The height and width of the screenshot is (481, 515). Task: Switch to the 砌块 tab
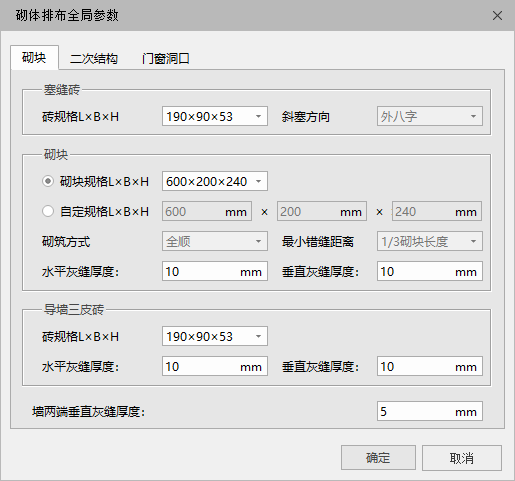point(34,58)
